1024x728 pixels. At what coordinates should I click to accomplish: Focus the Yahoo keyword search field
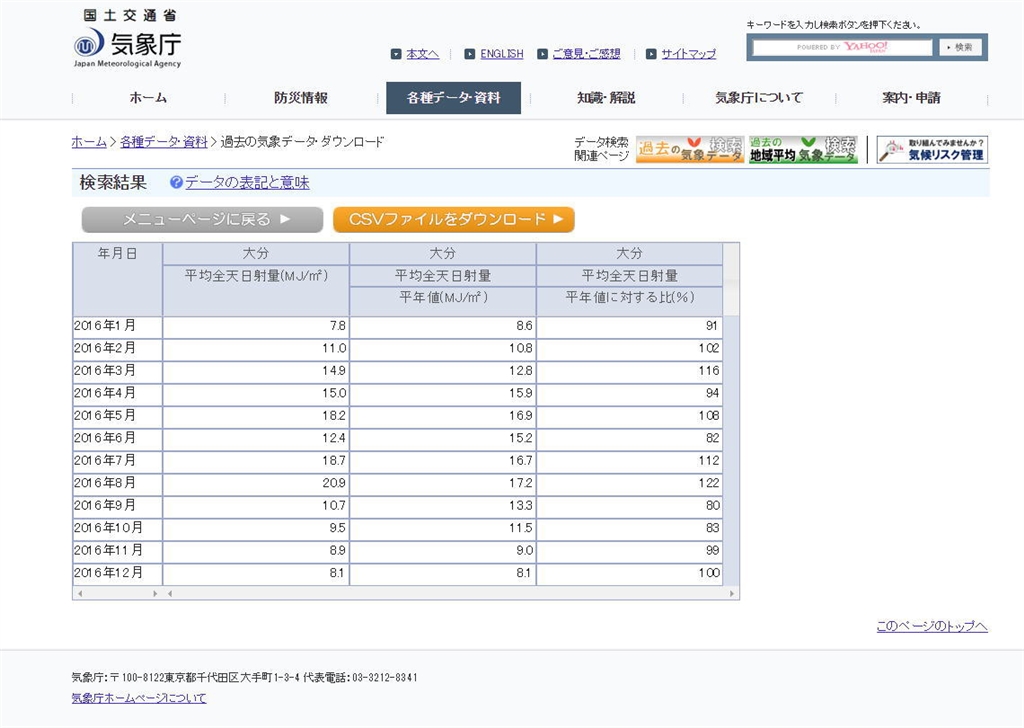tap(842, 47)
